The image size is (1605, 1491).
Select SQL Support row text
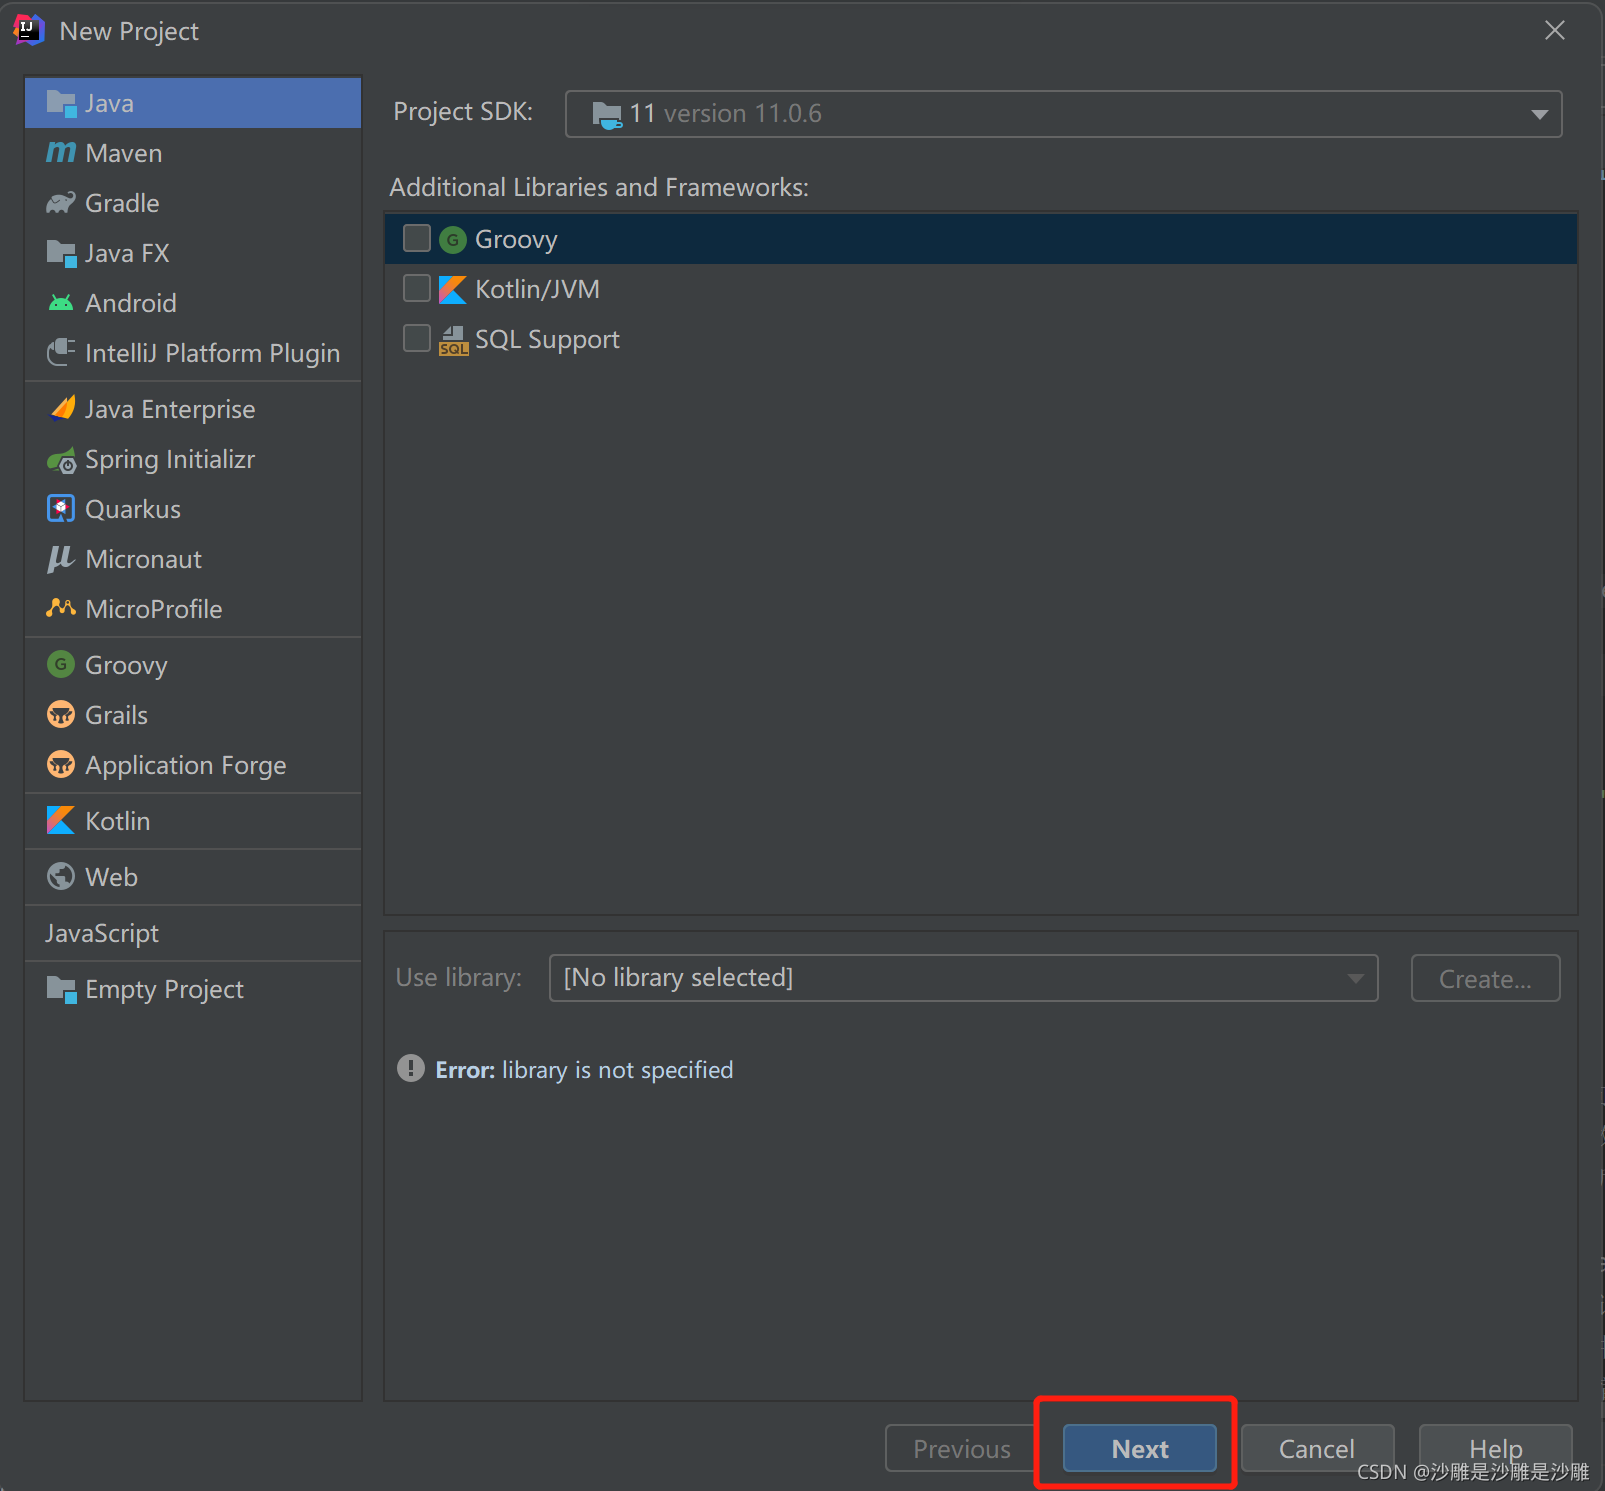click(547, 340)
